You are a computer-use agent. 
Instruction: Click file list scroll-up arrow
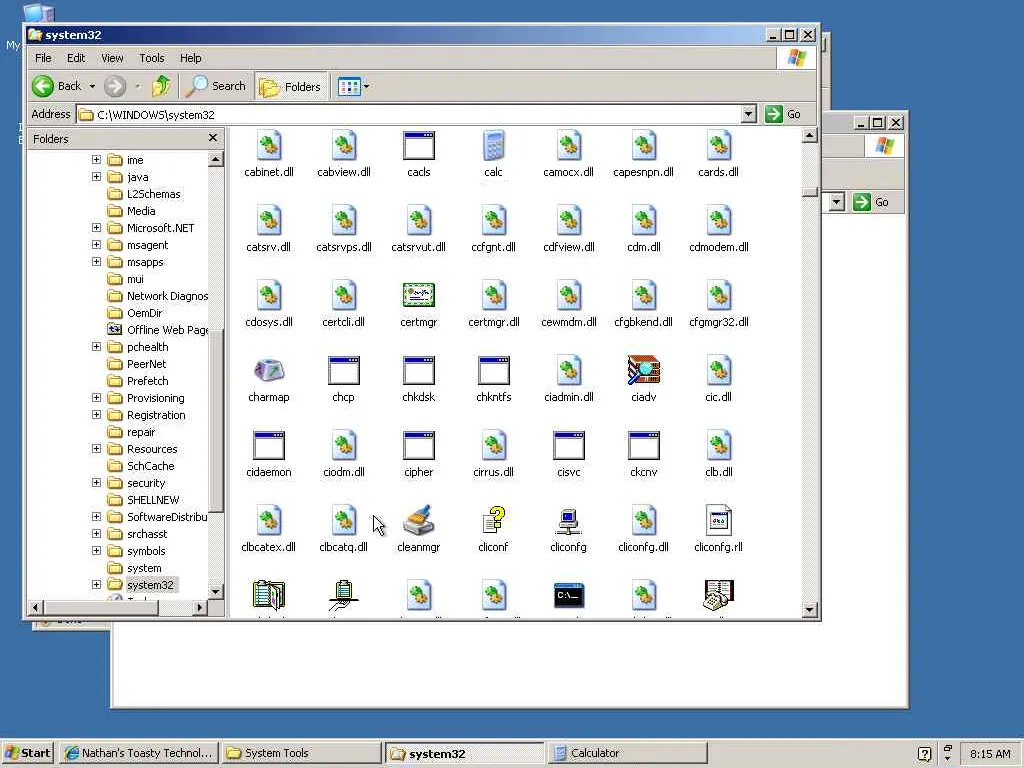pyautogui.click(x=809, y=136)
